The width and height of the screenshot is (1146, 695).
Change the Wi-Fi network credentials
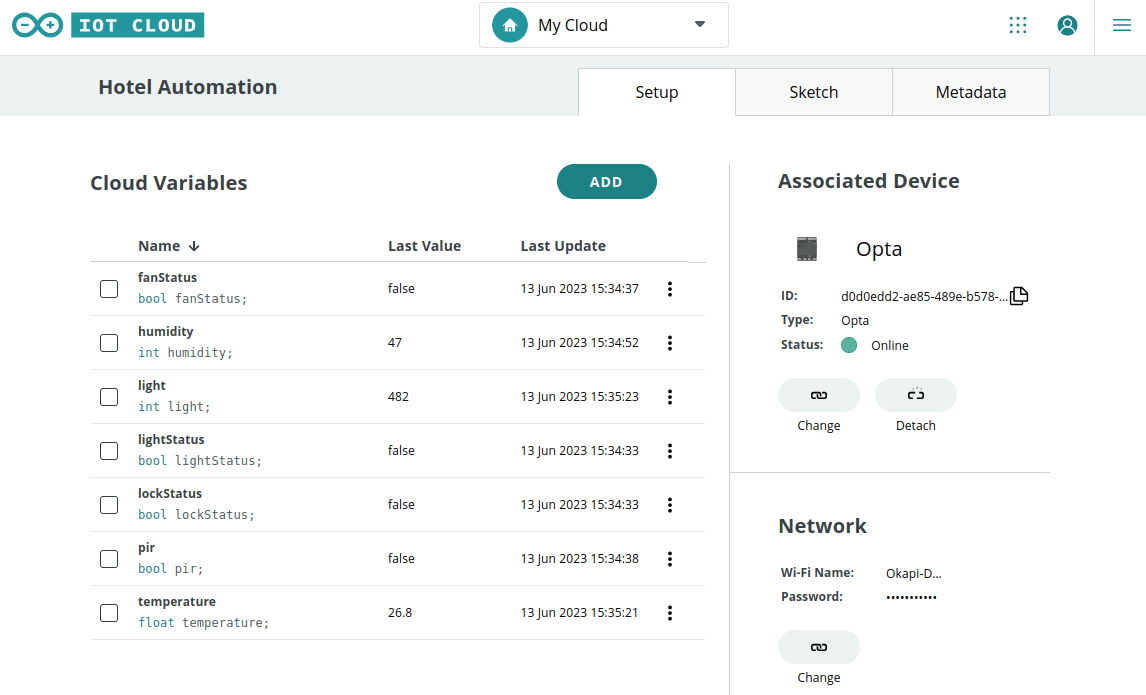(818, 647)
